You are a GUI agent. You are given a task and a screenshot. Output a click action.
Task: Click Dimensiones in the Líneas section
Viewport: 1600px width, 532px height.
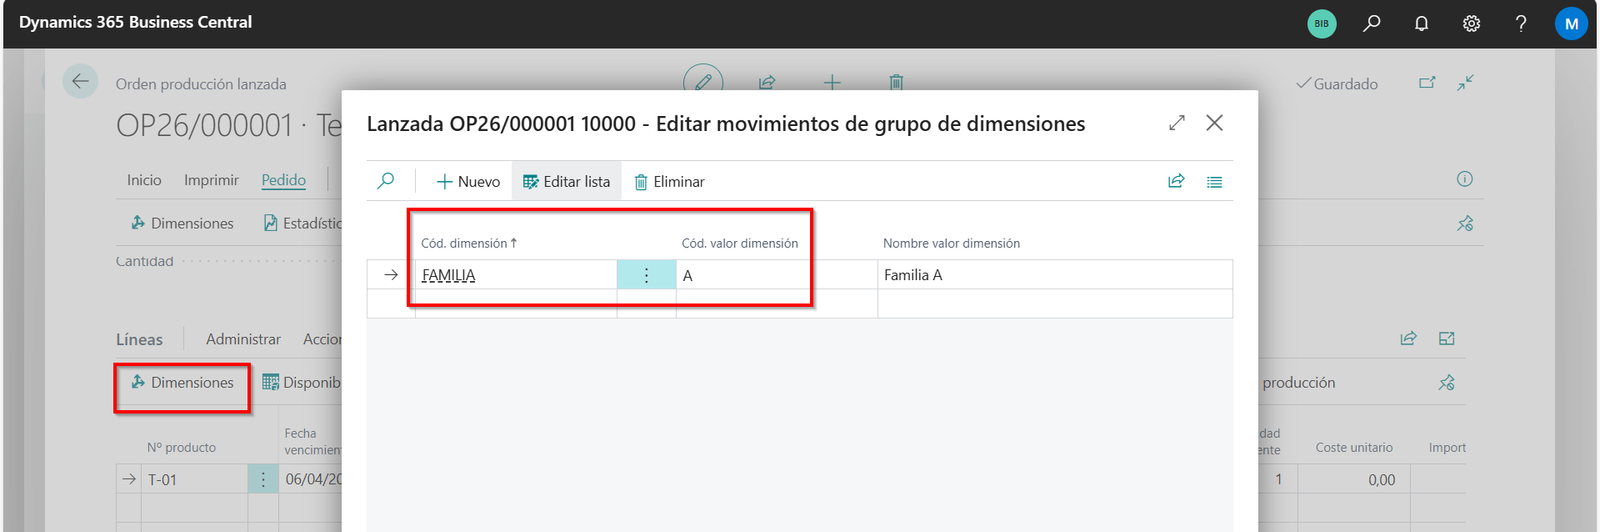pos(182,383)
